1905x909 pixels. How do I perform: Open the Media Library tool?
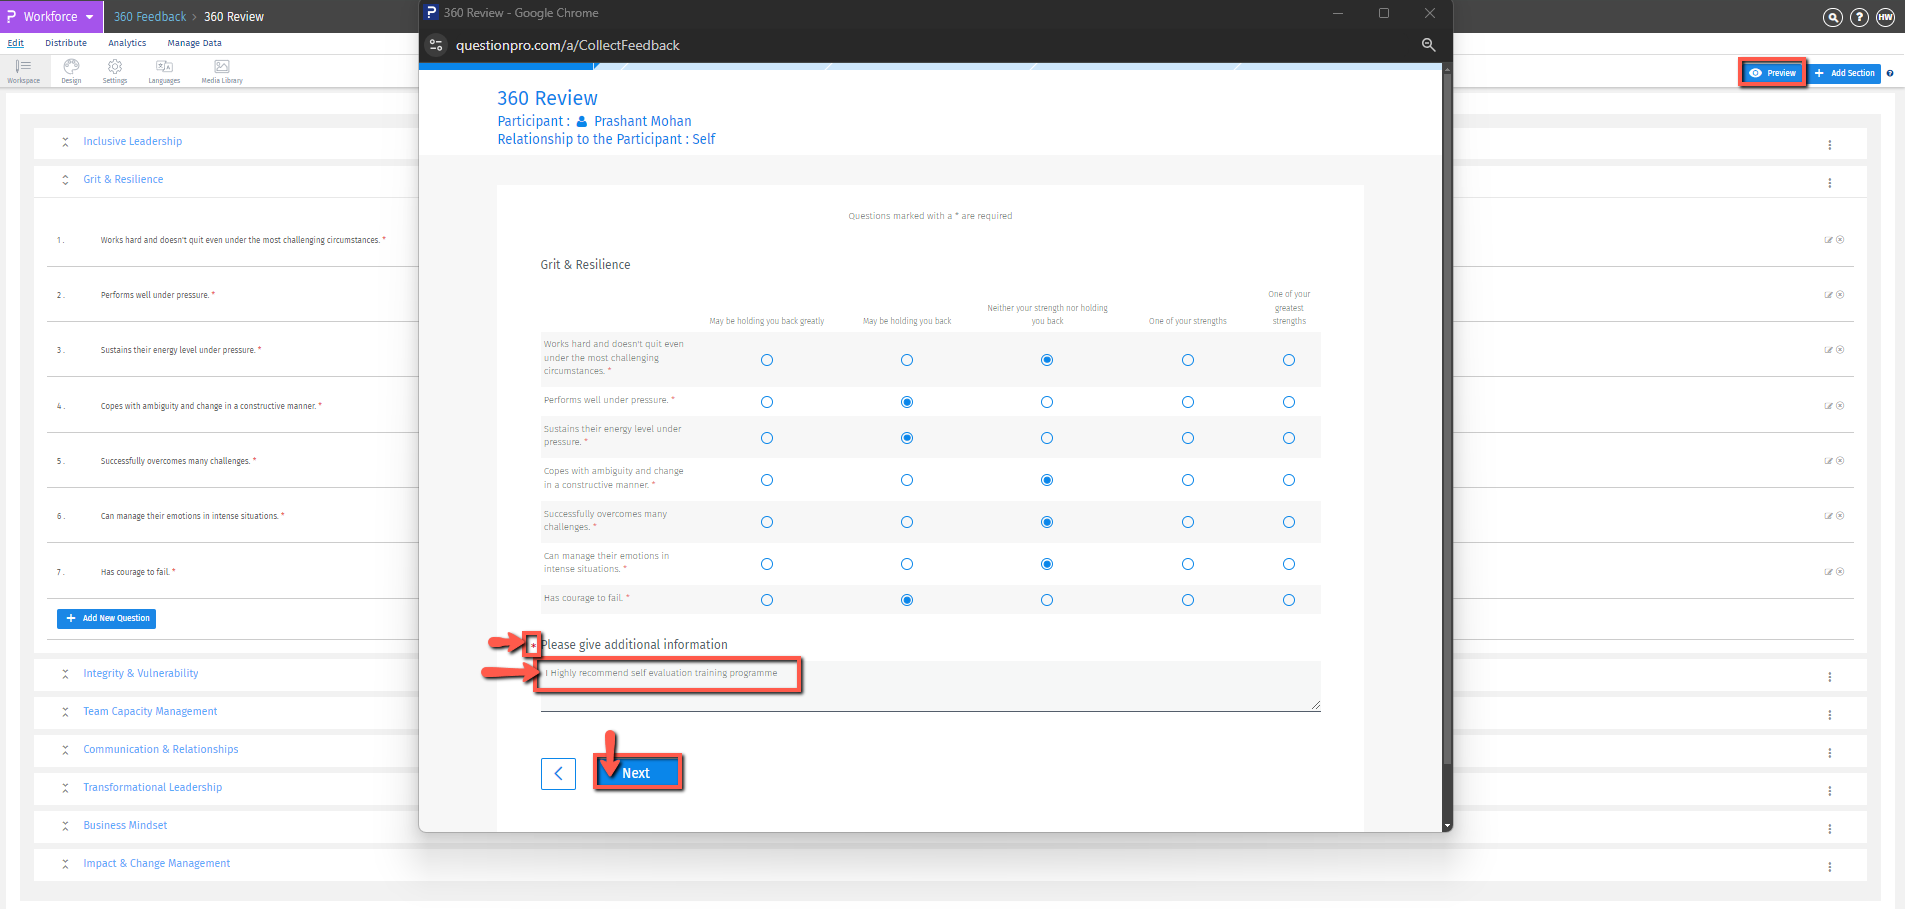coord(222,70)
